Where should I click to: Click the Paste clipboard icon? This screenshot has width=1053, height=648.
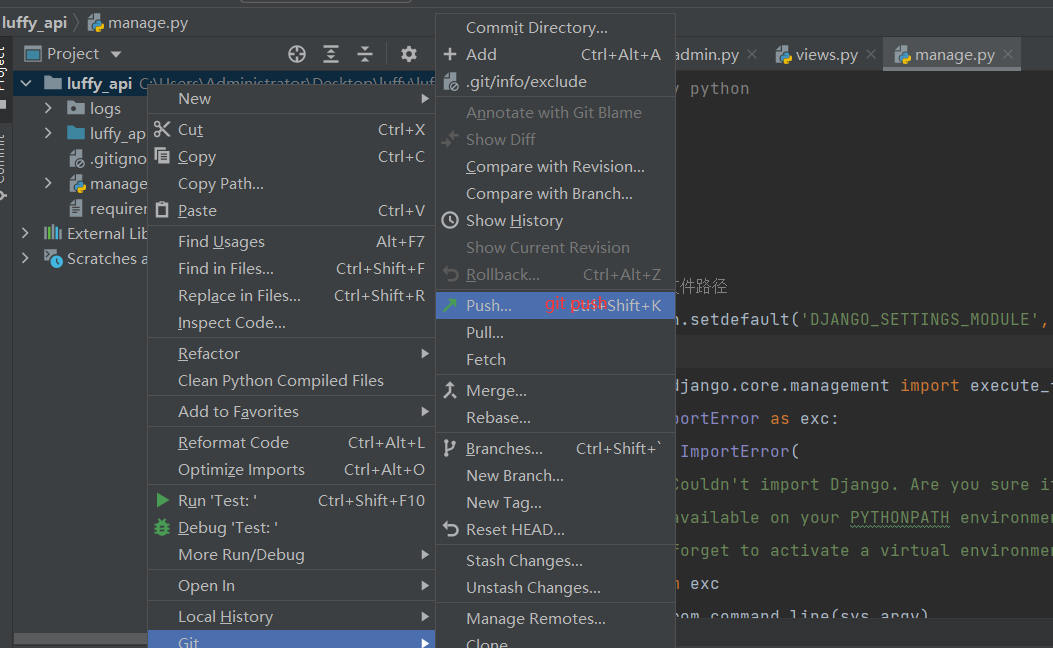pos(162,210)
